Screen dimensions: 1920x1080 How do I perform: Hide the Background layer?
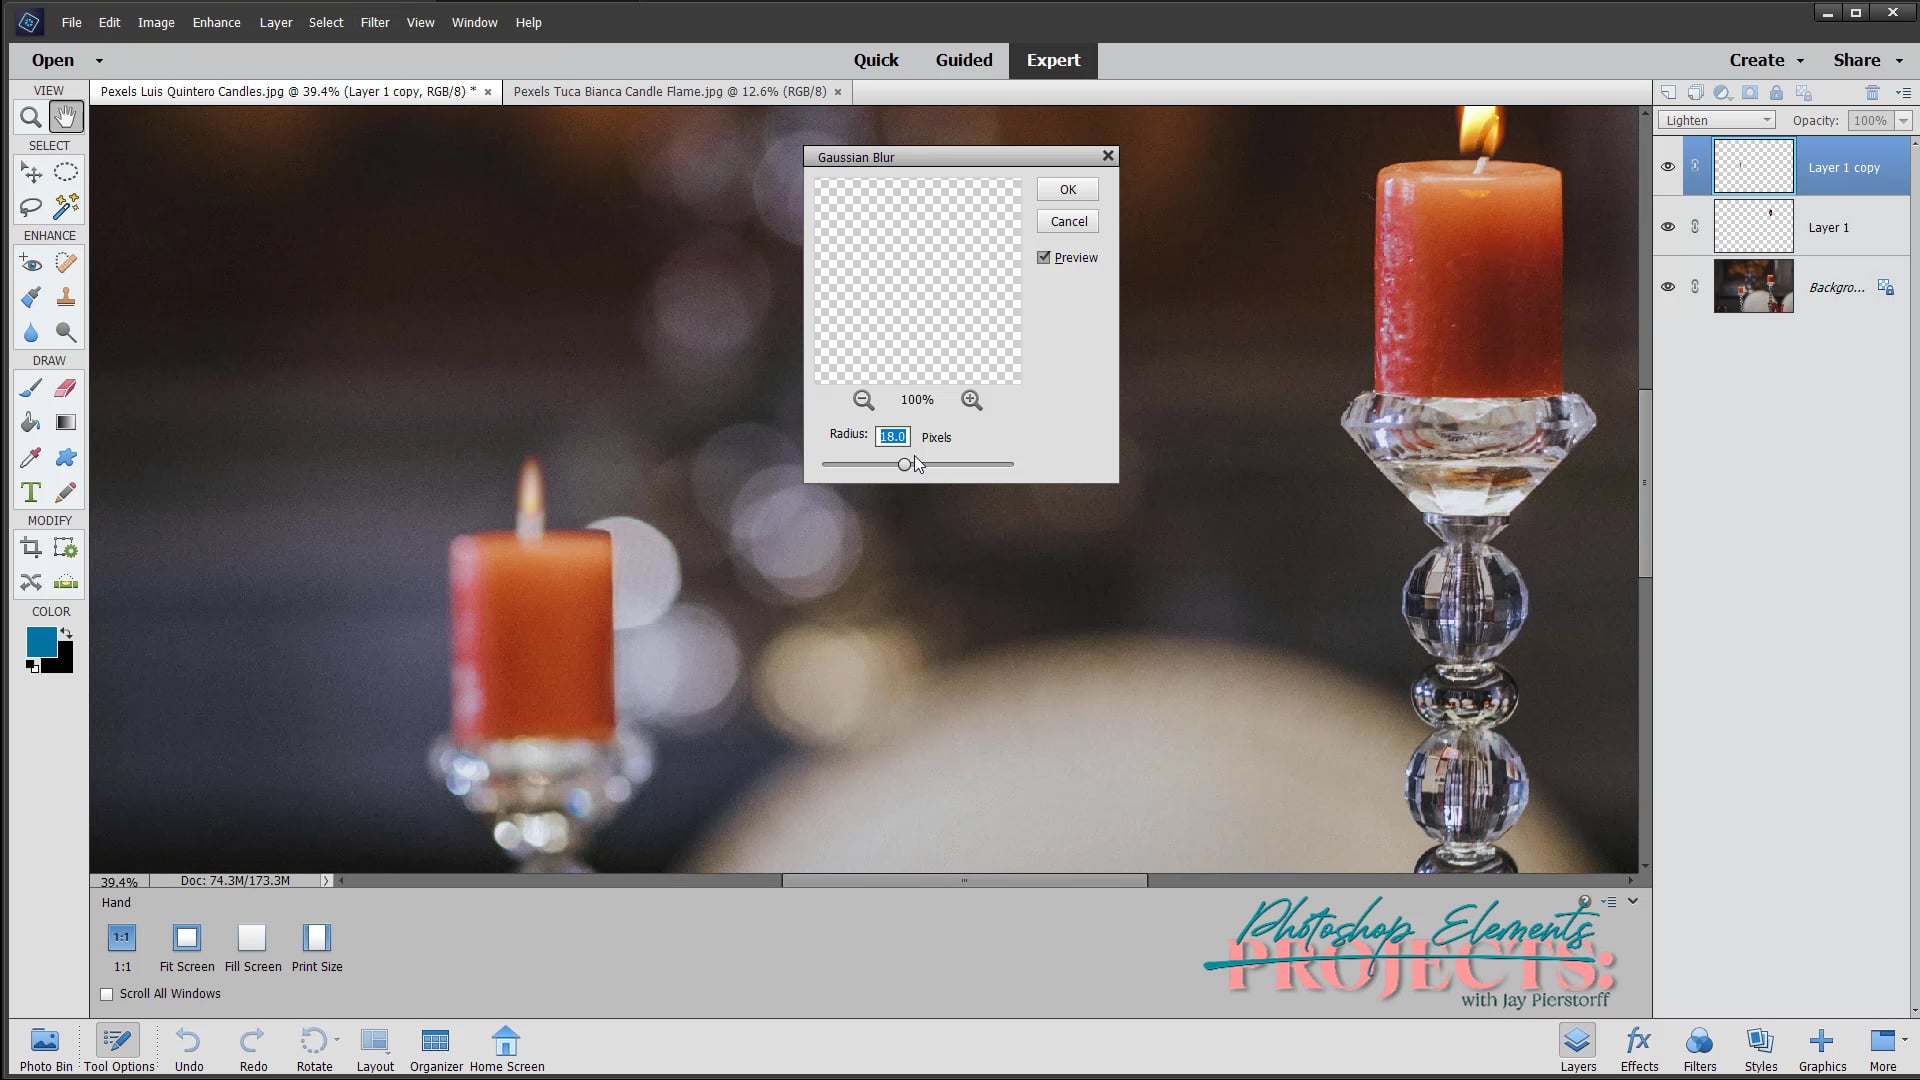1668,287
